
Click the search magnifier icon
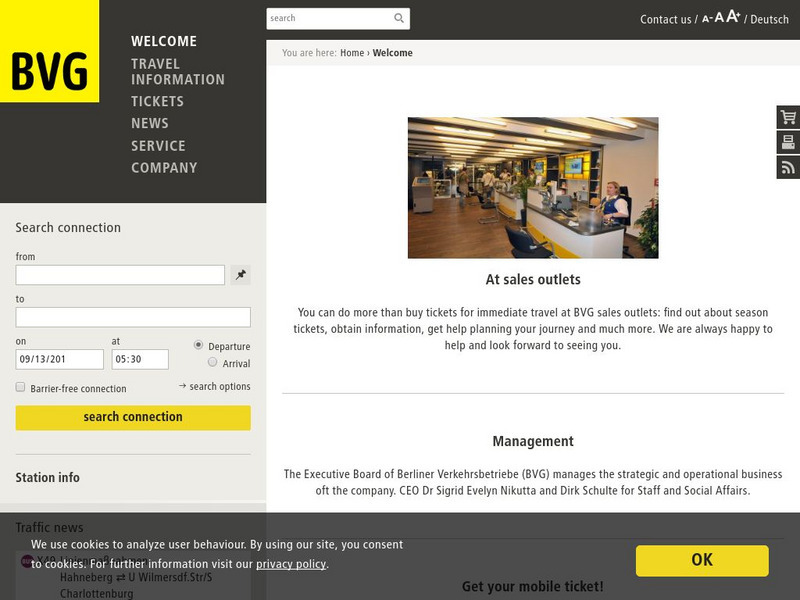point(398,18)
